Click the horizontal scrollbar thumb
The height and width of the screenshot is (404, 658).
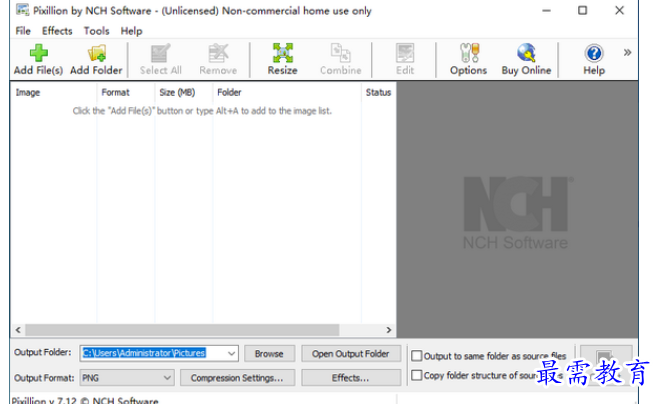click(182, 330)
